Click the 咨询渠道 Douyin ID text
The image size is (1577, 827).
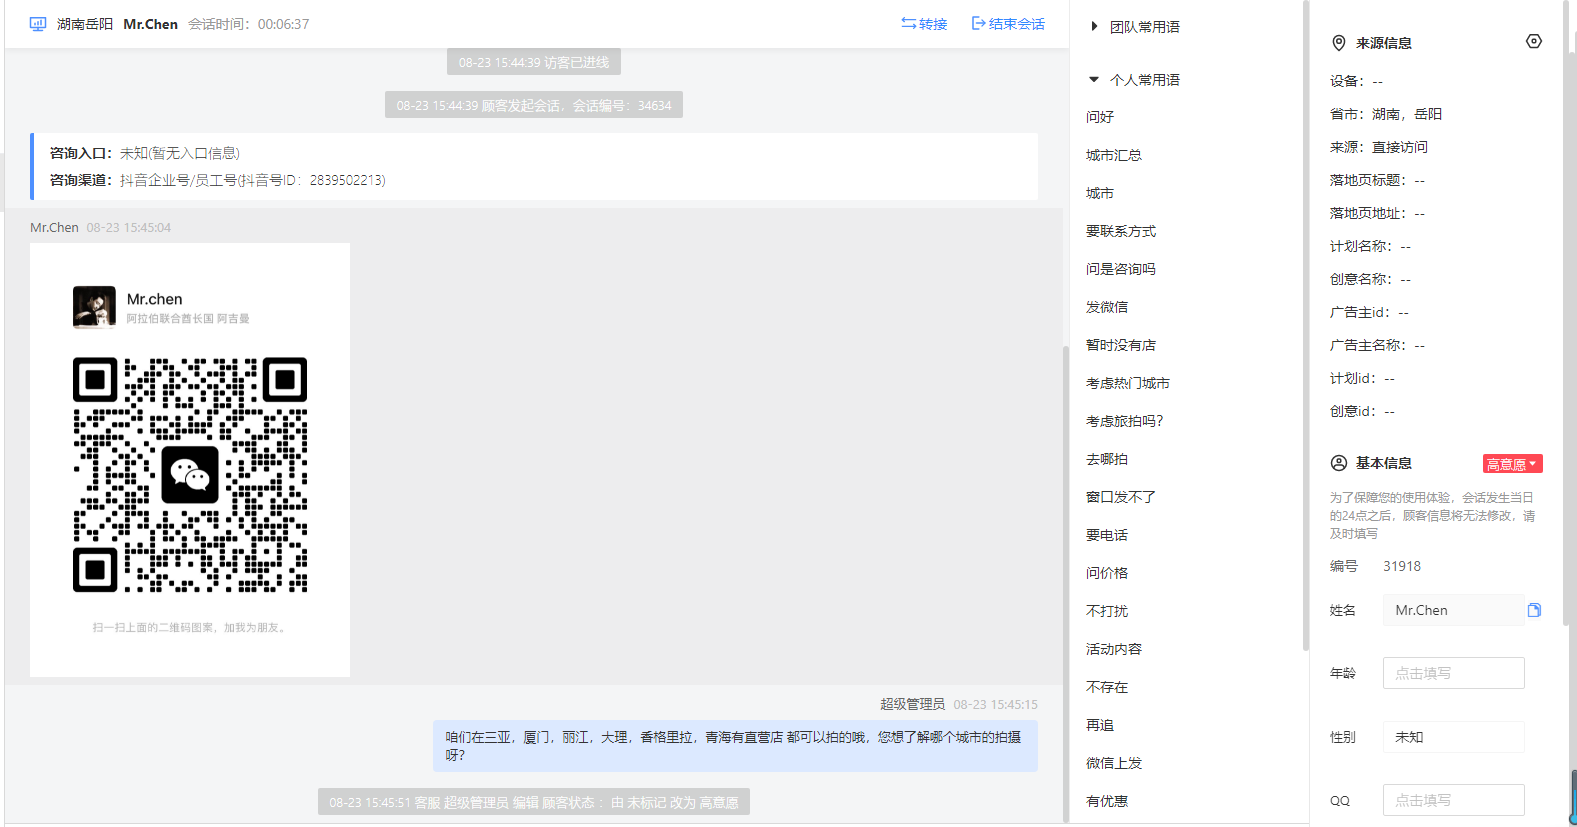coord(252,180)
